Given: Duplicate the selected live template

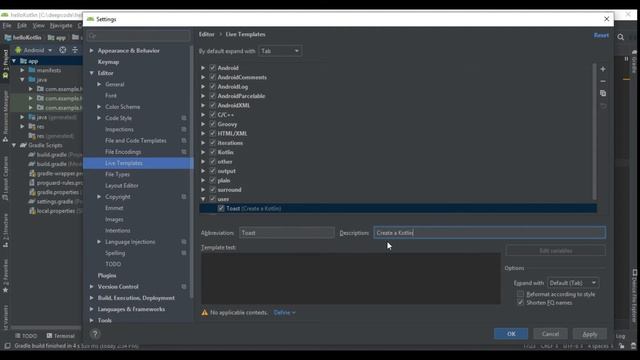Looking at the screenshot, I should [x=603, y=93].
